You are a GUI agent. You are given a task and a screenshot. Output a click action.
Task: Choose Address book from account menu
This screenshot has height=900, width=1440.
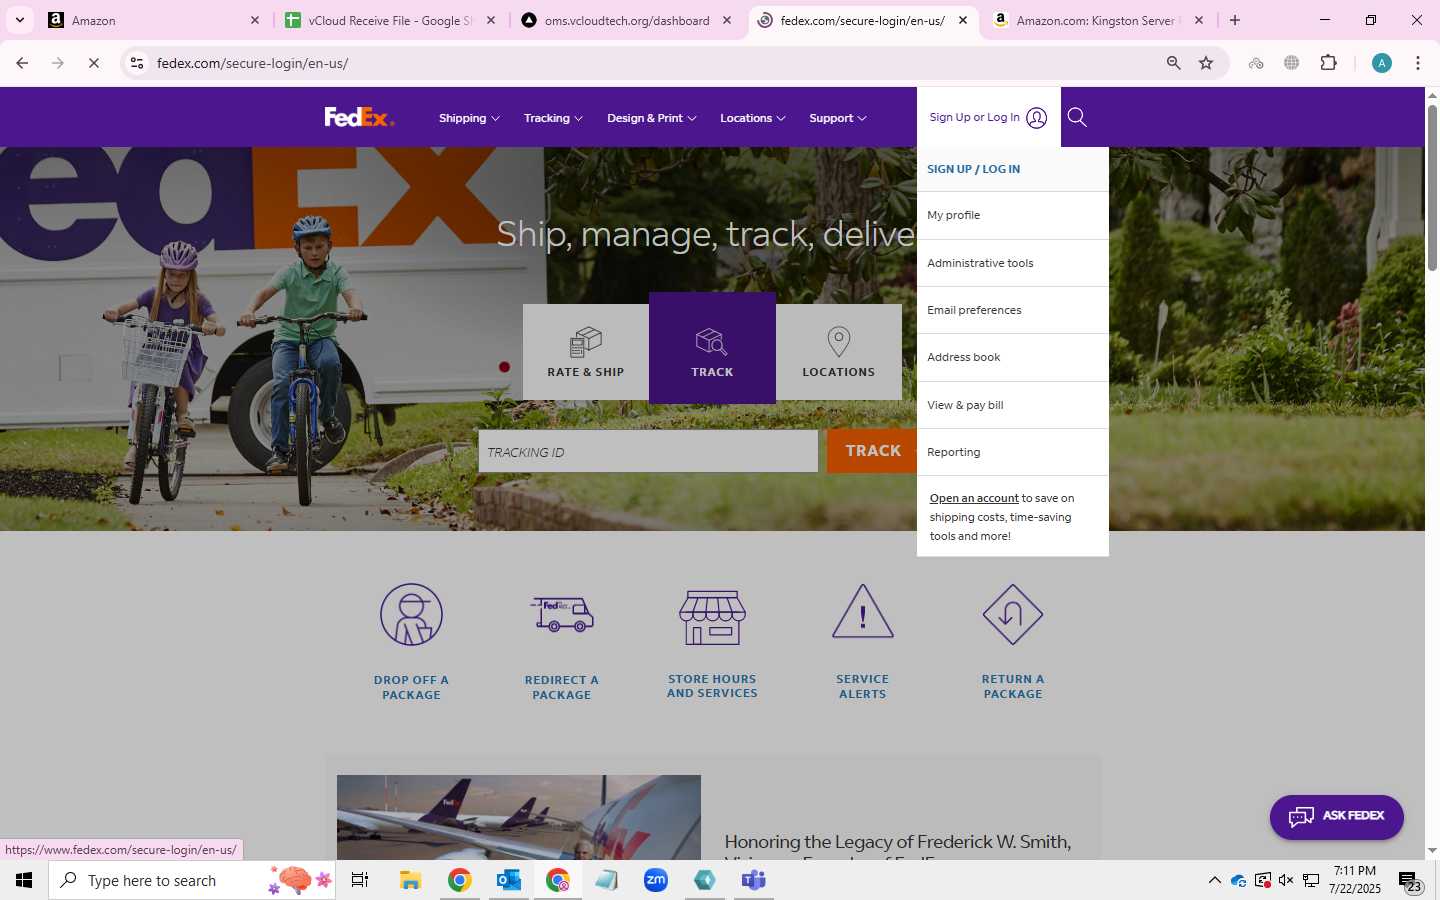[x=1012, y=357]
